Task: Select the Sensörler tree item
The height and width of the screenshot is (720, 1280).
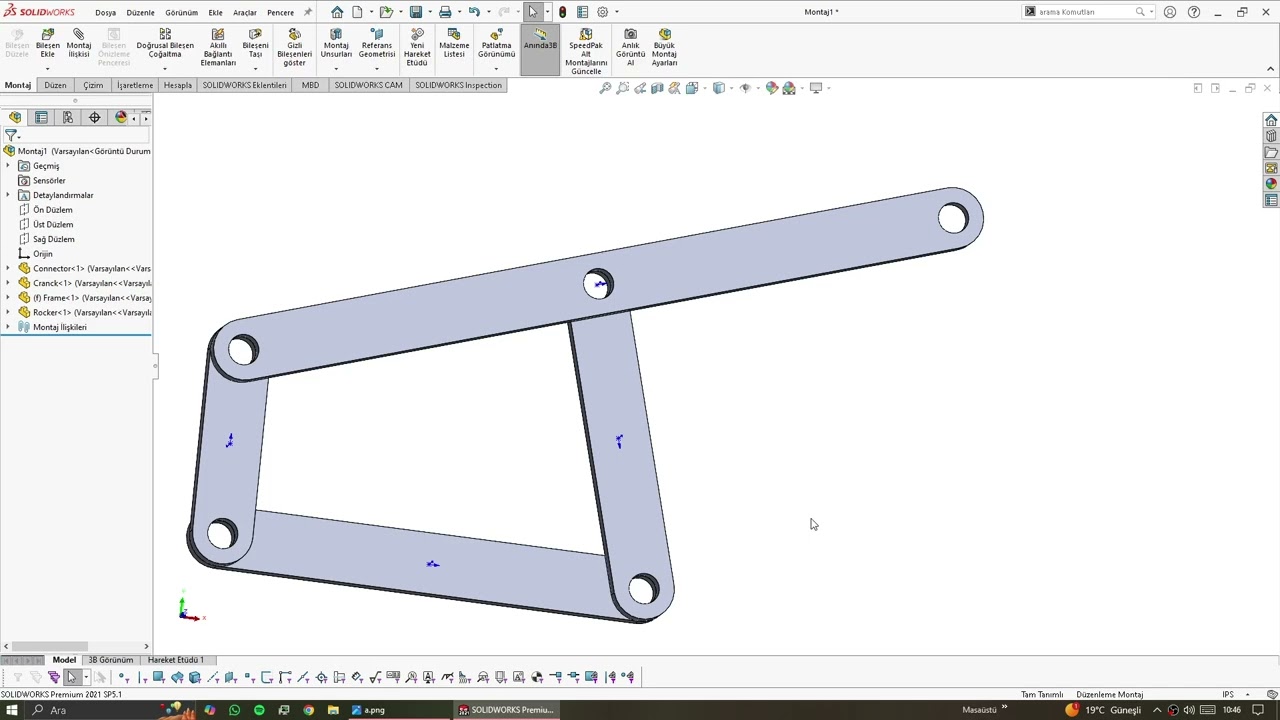Action: (x=48, y=181)
